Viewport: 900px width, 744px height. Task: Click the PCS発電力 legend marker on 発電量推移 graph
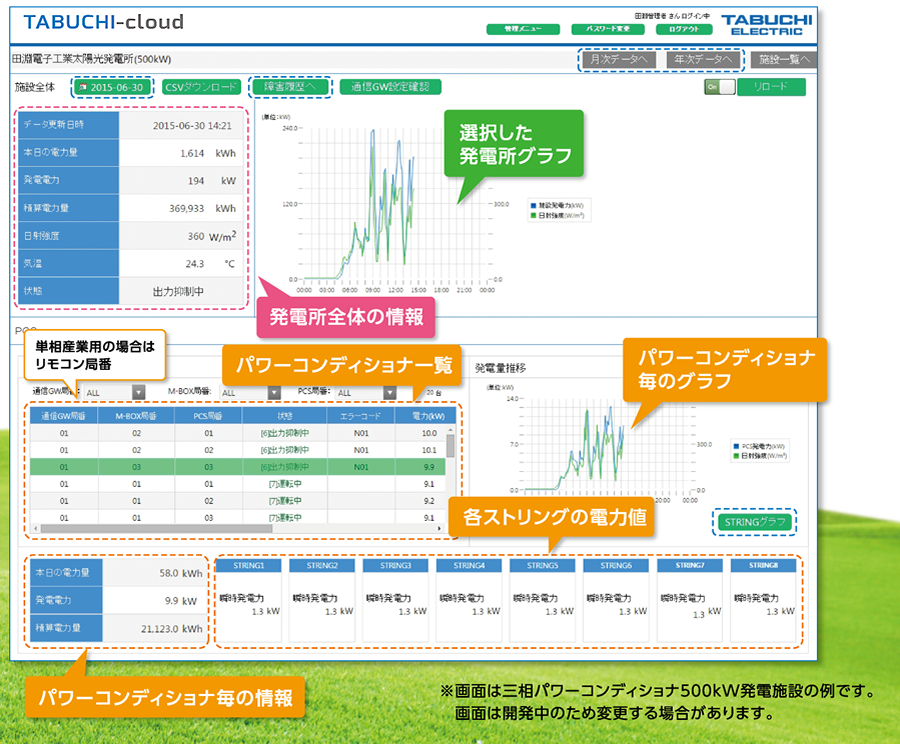coord(736,445)
